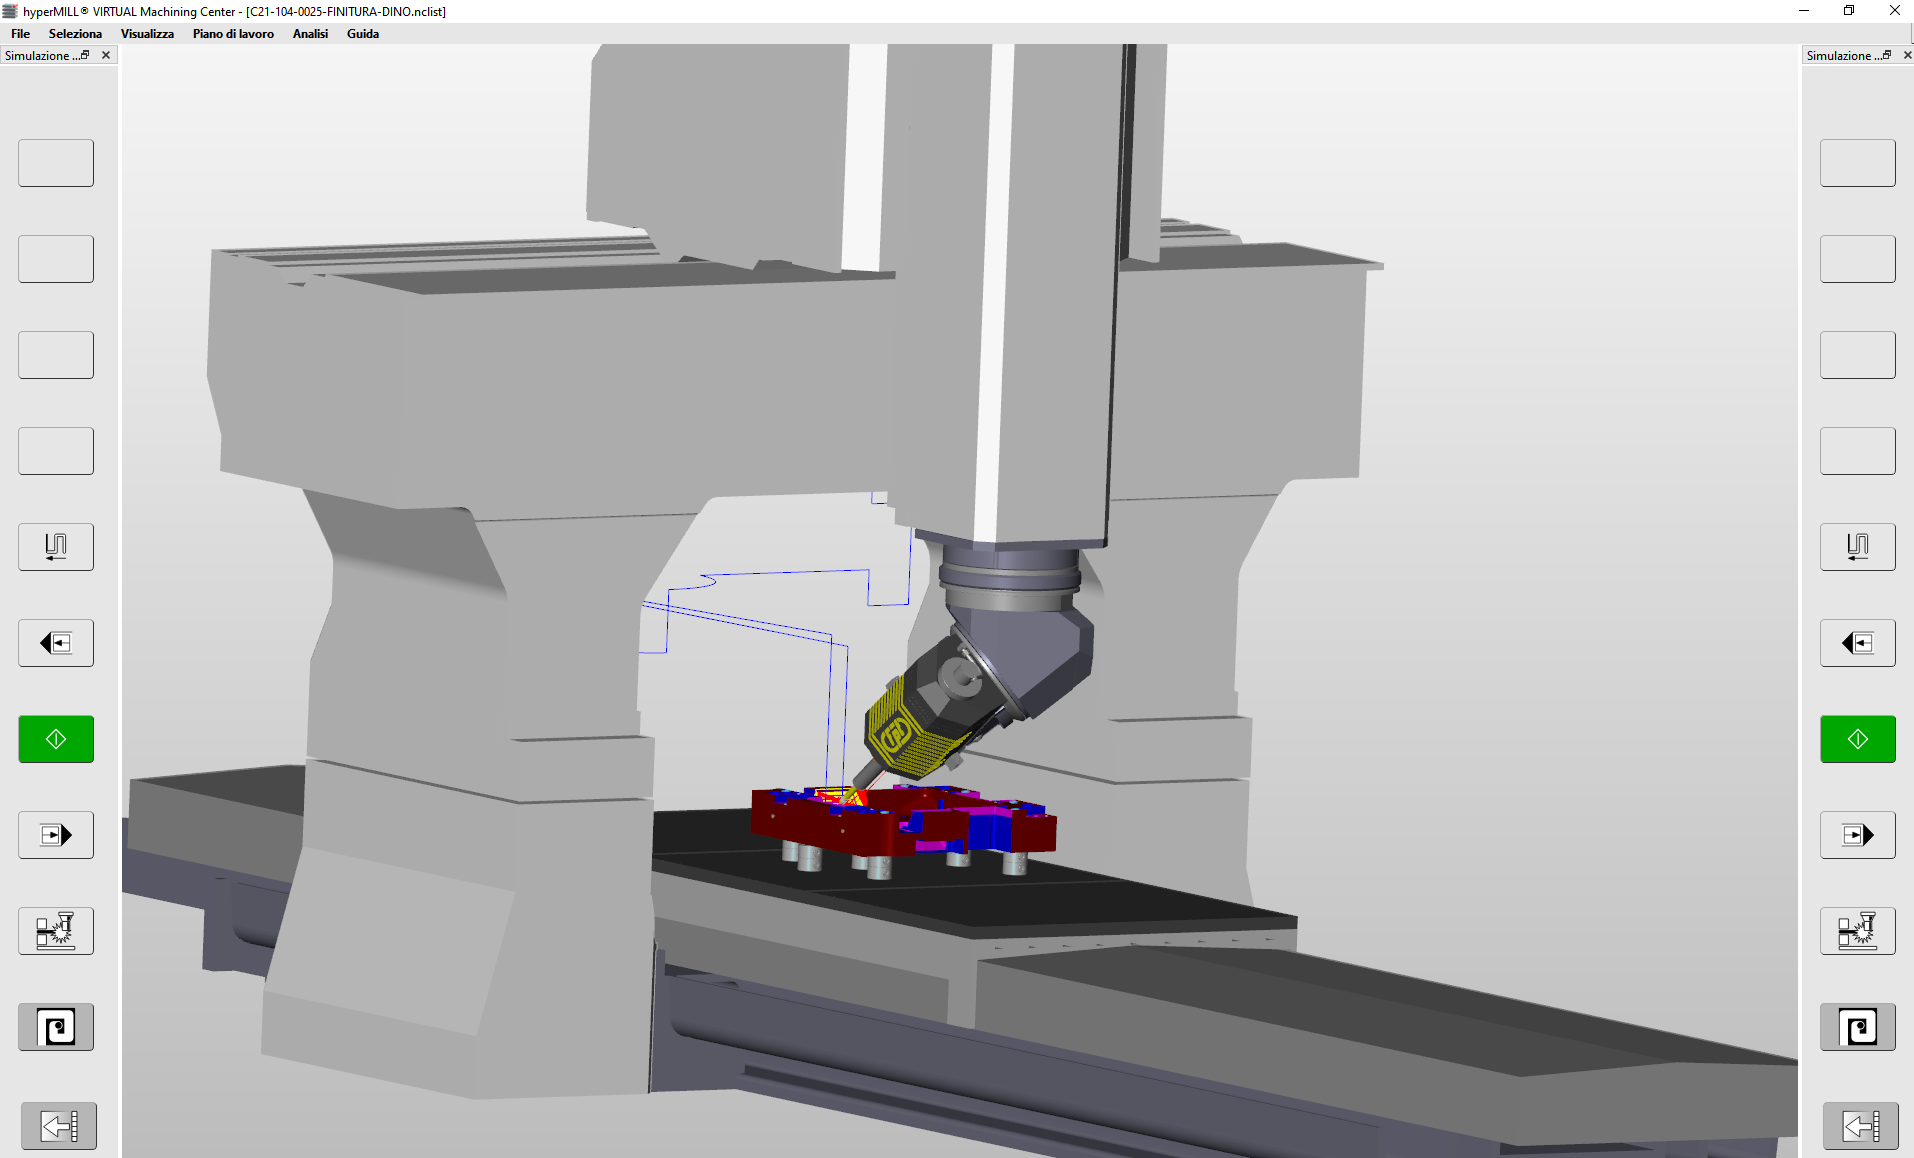This screenshot has width=1914, height=1158.
Task: Jump to start with left panel's bottom arrow icon
Action: click(59, 1126)
